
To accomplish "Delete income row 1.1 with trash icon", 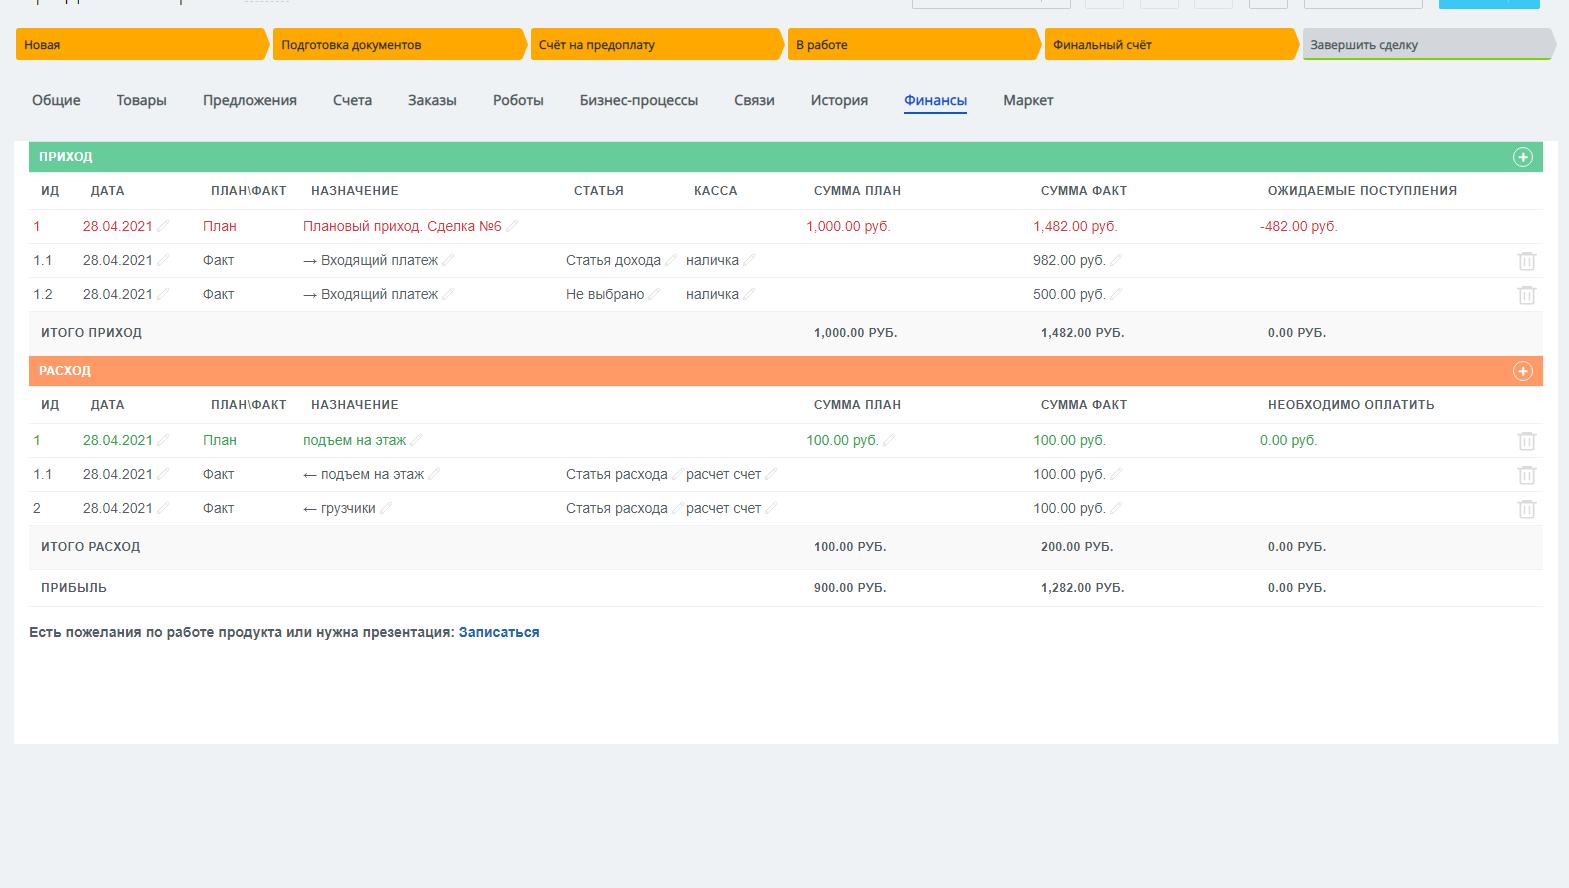I will coord(1526,261).
